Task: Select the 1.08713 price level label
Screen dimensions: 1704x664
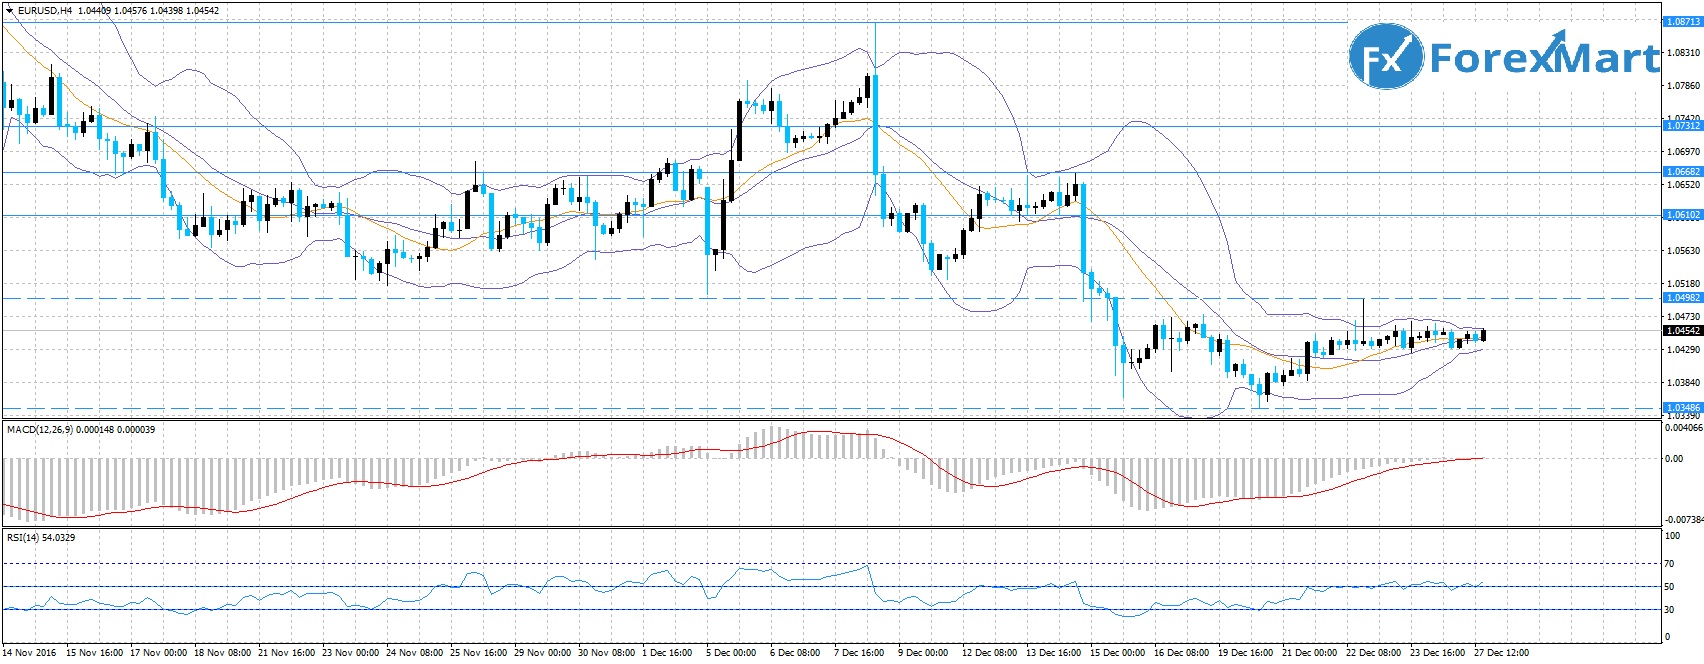Action: pos(1682,21)
